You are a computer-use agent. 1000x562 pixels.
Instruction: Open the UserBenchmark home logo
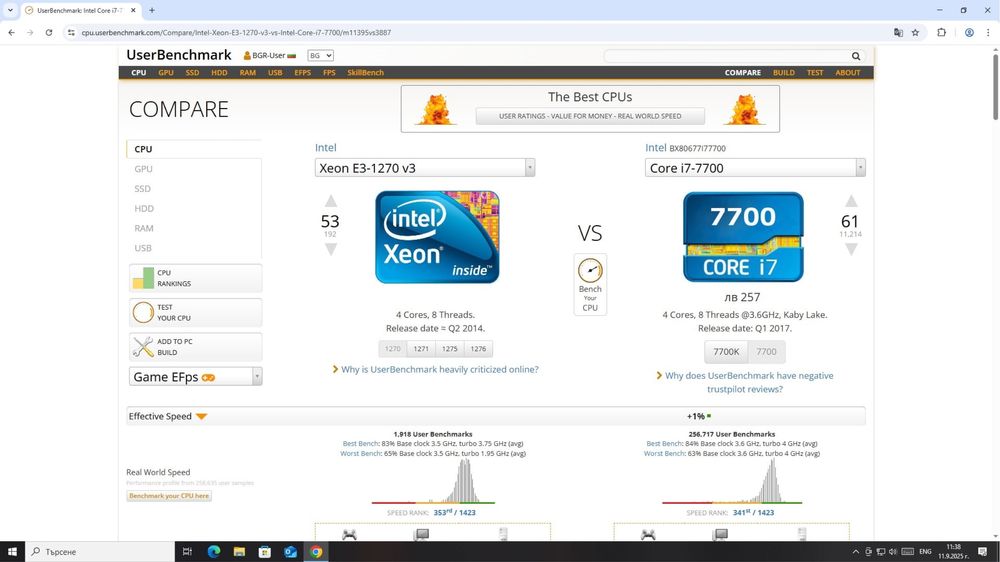coord(179,55)
